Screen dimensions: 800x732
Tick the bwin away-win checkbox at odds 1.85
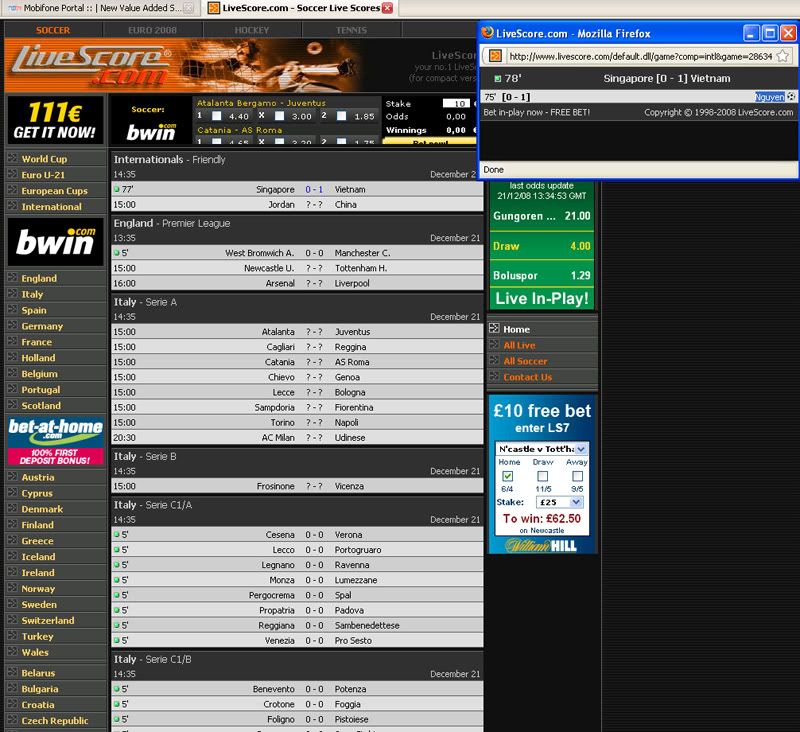[x=341, y=116]
